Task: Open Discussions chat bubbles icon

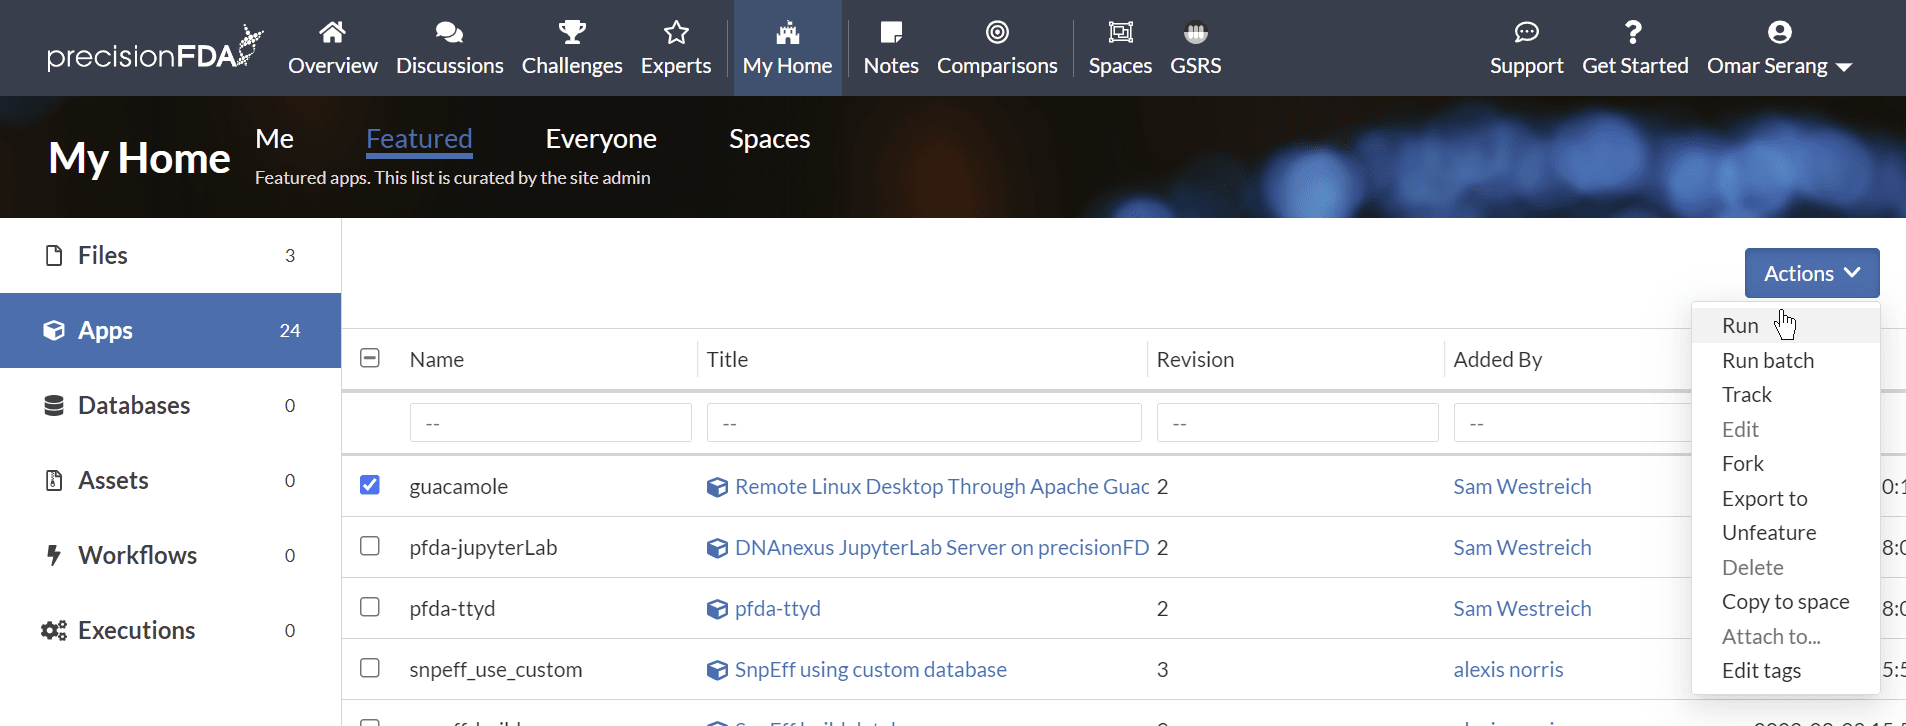Action: click(449, 33)
